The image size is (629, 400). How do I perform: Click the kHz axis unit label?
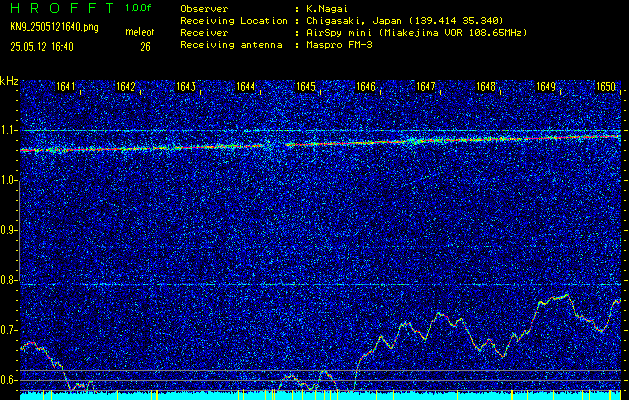[x=9, y=81]
